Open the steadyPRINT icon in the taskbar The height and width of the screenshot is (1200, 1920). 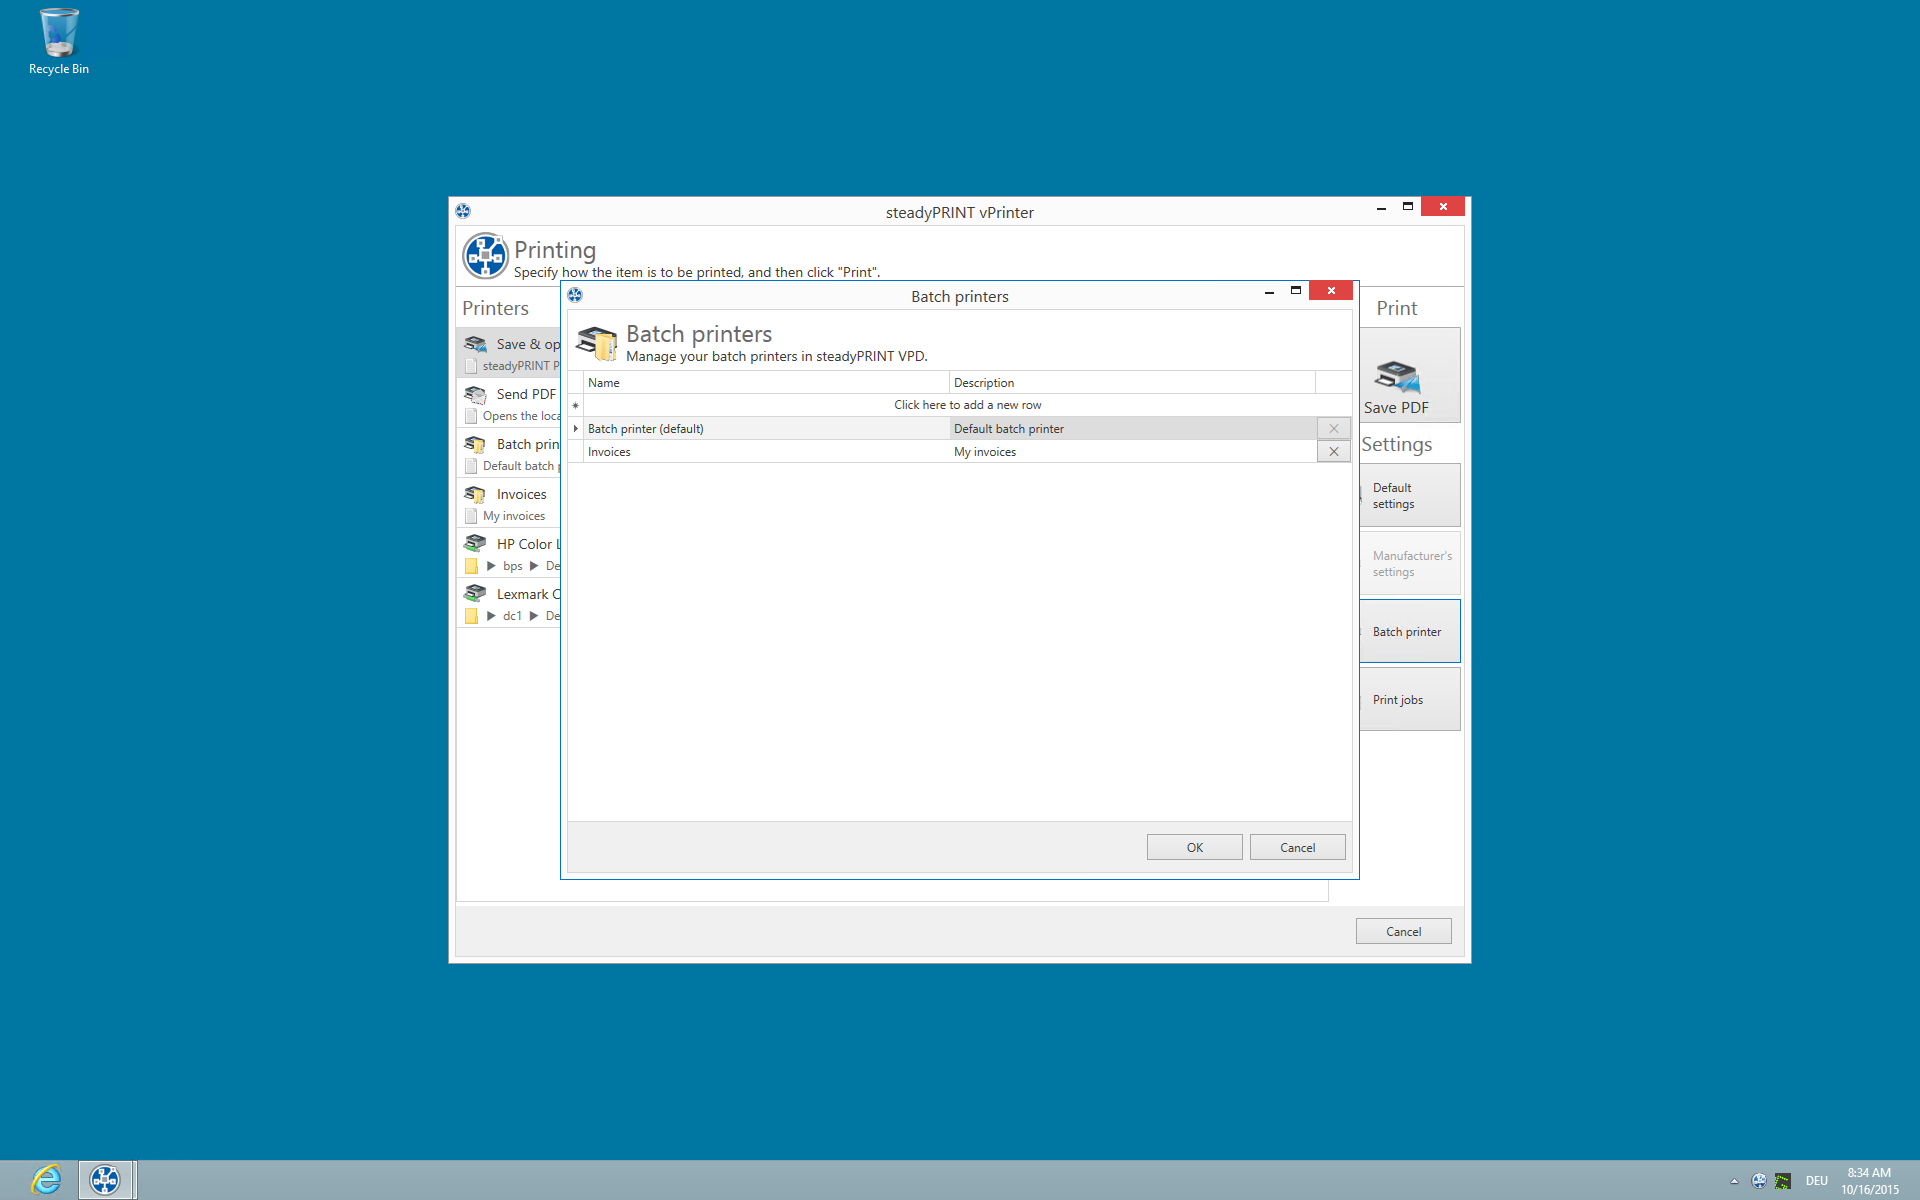[x=105, y=1179]
